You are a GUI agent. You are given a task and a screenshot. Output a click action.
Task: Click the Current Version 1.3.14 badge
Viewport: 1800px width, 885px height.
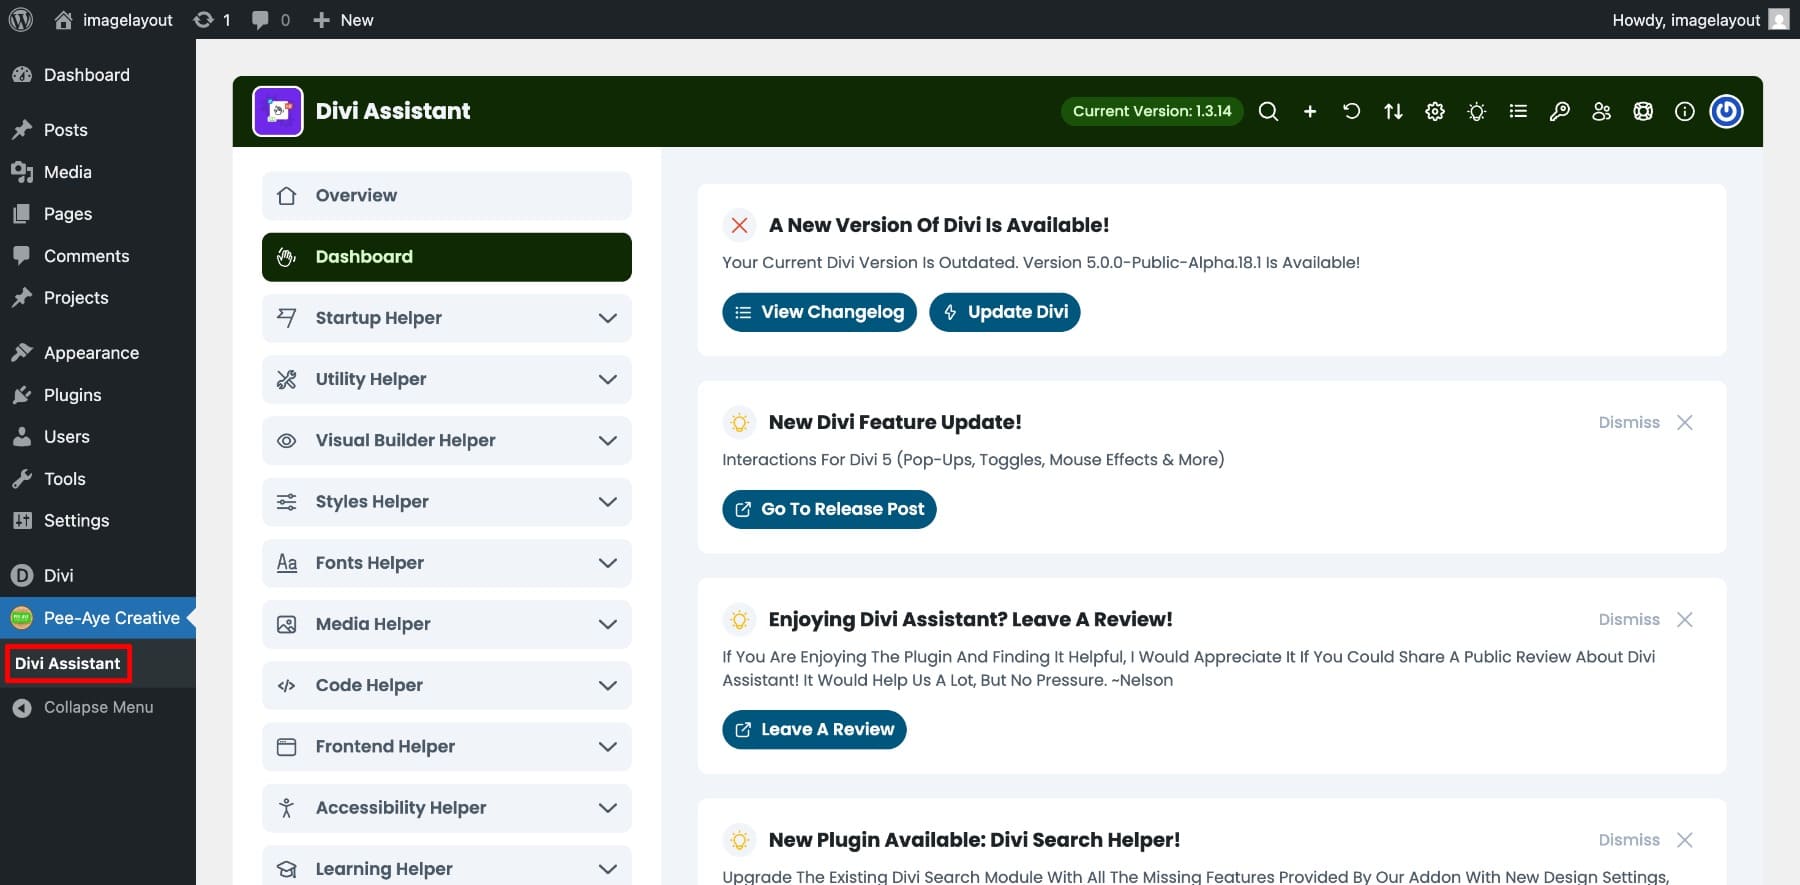(x=1152, y=111)
